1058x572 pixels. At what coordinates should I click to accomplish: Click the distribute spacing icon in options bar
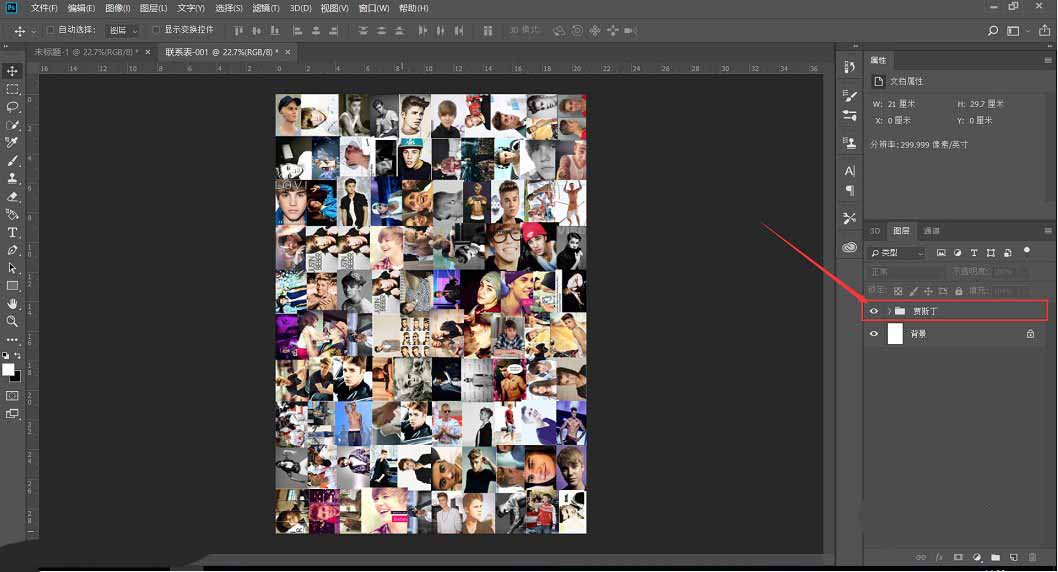[x=488, y=30]
